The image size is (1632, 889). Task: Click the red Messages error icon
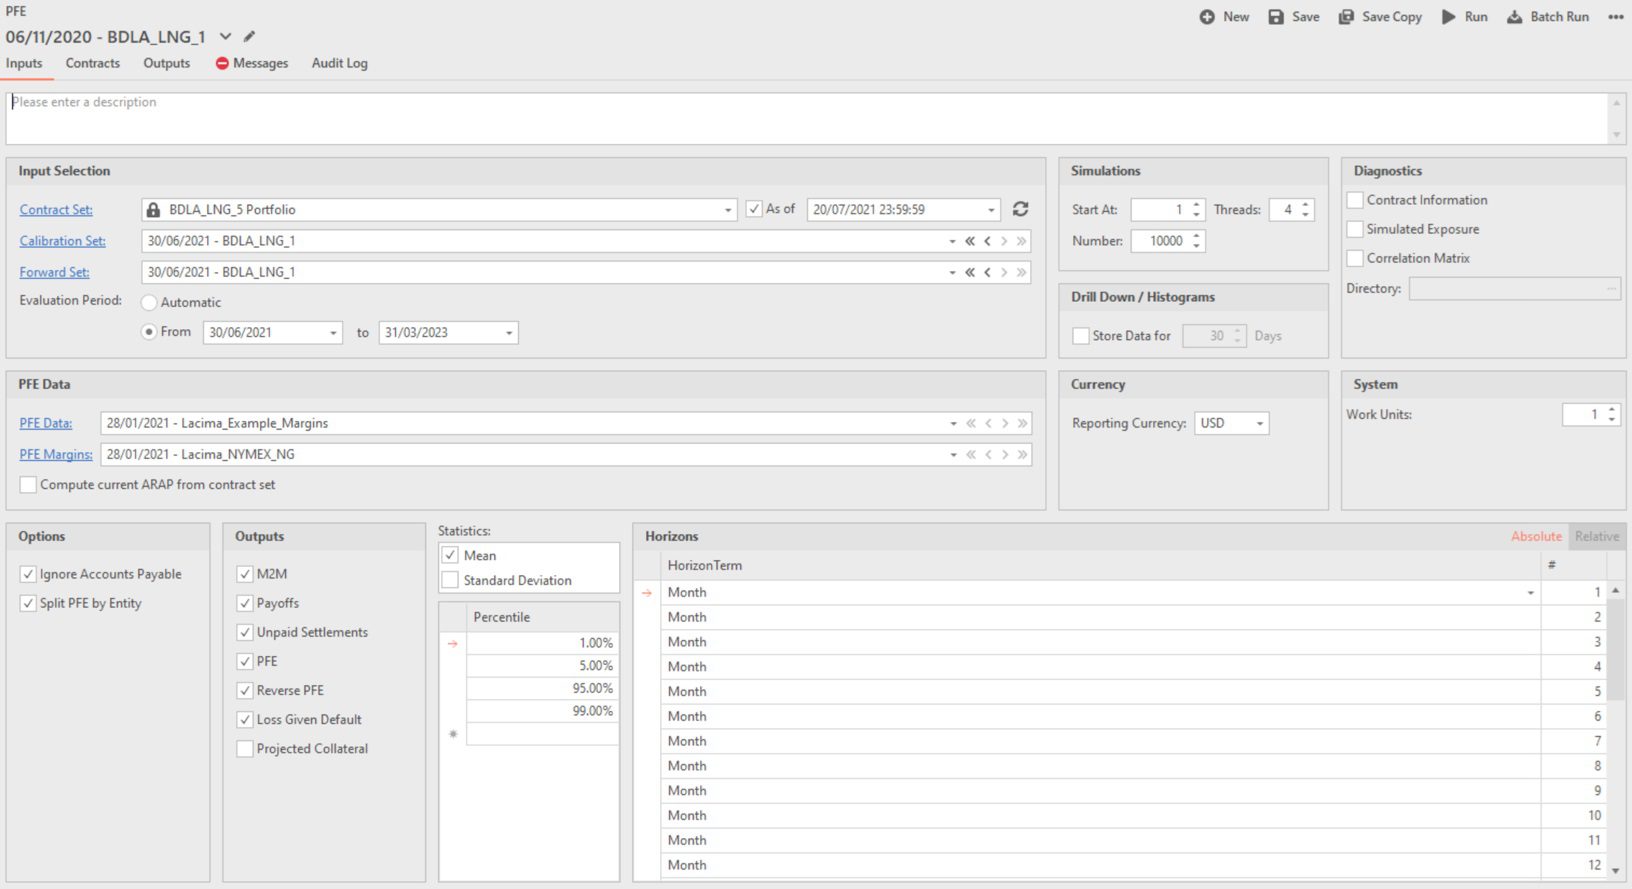222,63
